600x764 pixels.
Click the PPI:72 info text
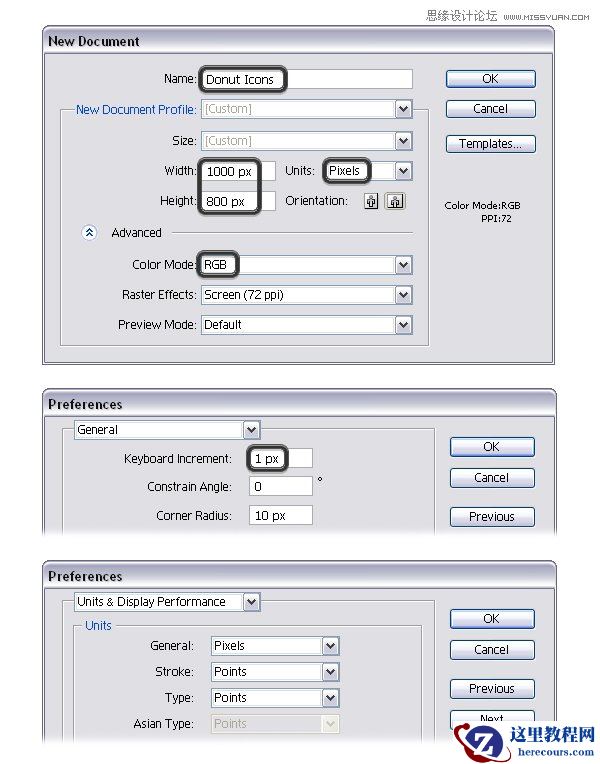[496, 219]
